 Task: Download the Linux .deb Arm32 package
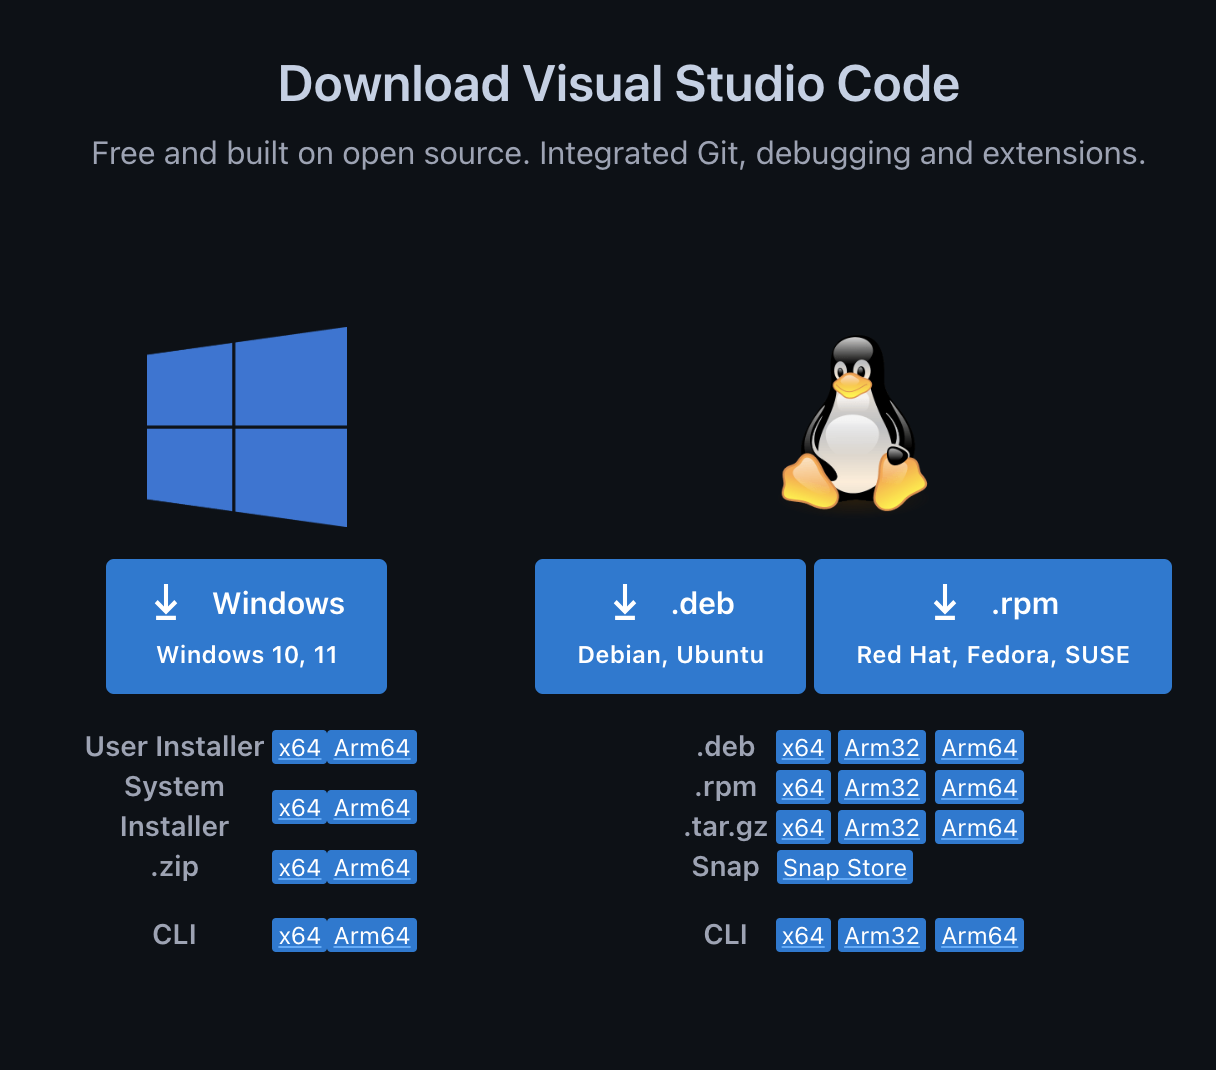[882, 748]
